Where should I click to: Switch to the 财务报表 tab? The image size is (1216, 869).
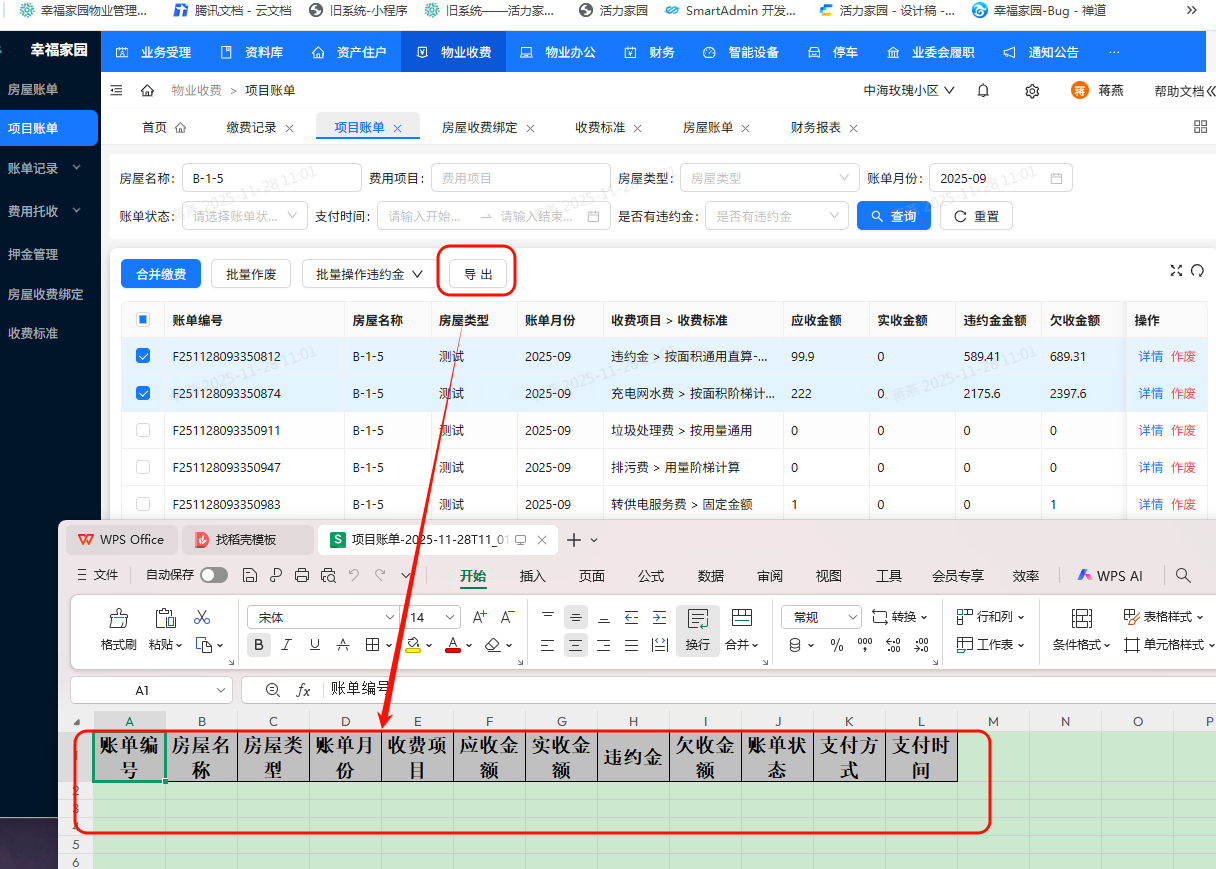pos(814,127)
